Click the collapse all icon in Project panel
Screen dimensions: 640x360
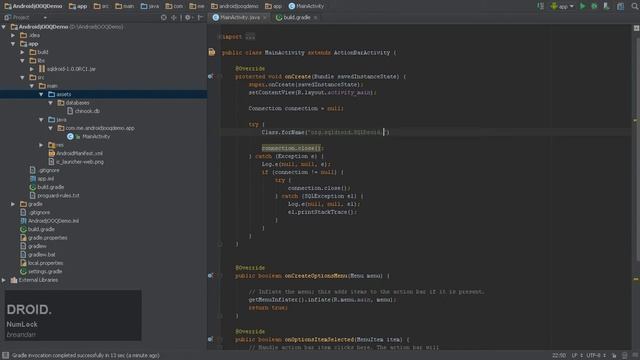pyautogui.click(x=174, y=18)
